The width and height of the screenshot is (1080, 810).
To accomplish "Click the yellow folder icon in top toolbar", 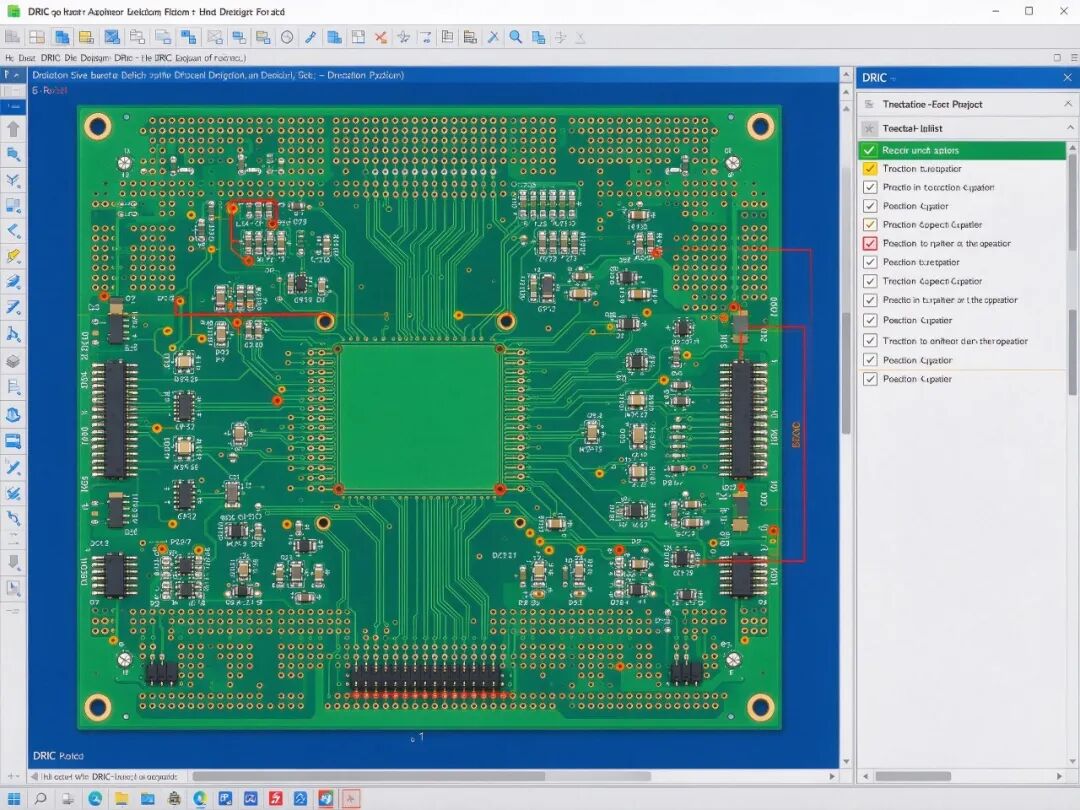I will coord(86,37).
